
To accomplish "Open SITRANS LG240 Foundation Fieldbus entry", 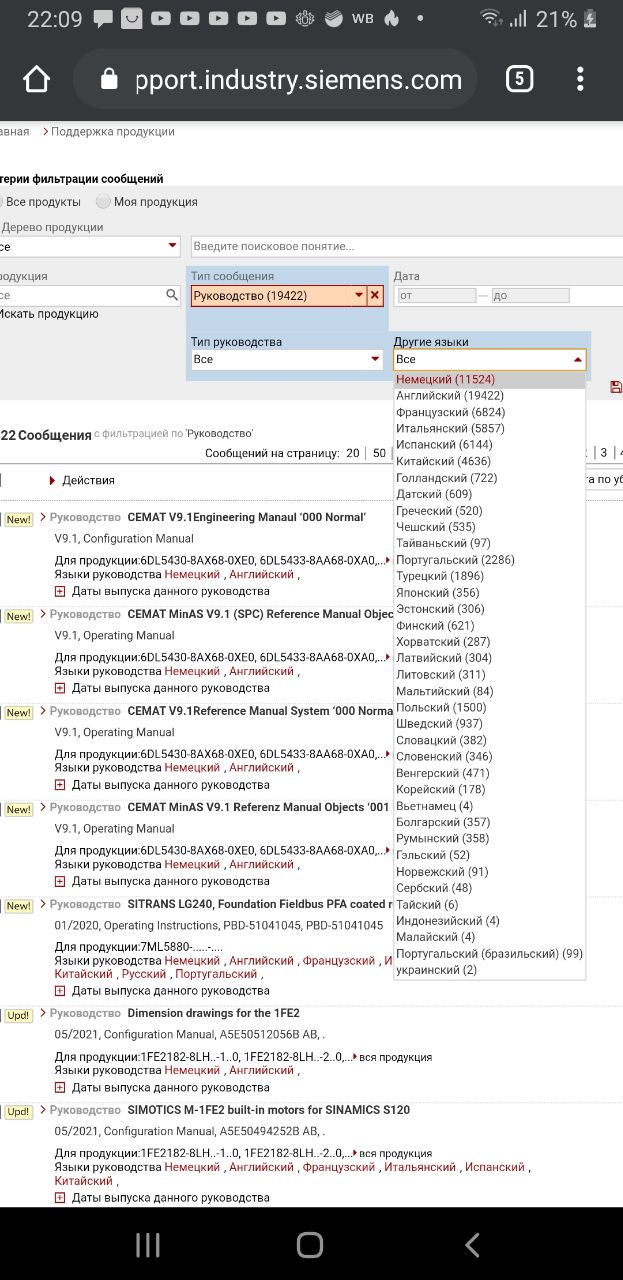I will point(261,904).
